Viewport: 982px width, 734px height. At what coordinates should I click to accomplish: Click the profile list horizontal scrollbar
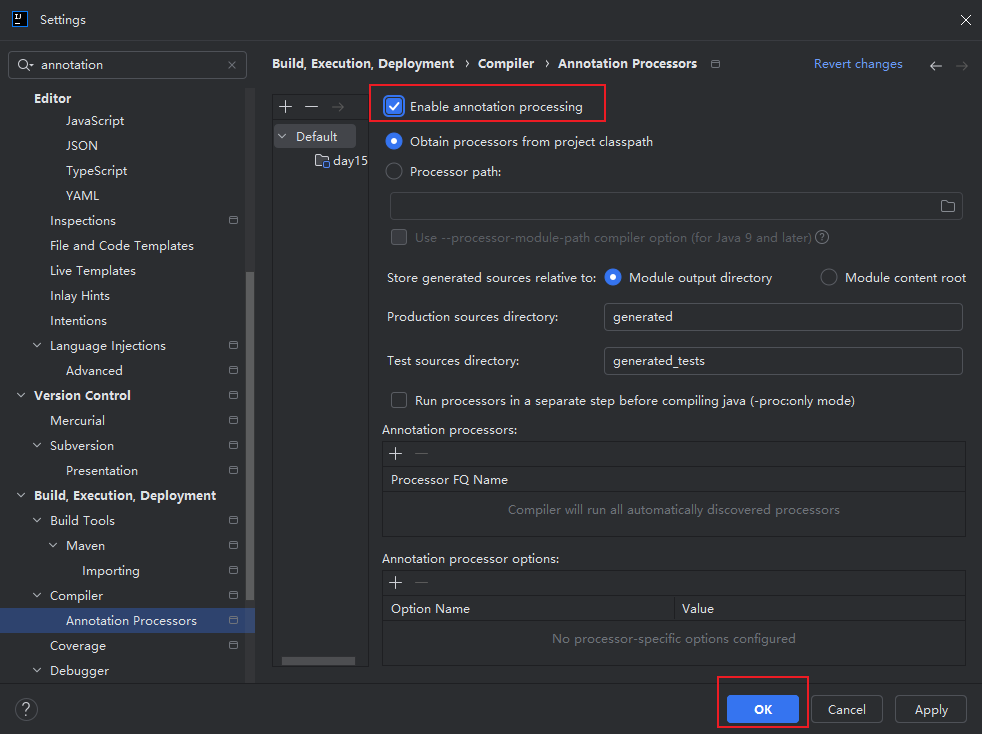click(x=318, y=661)
